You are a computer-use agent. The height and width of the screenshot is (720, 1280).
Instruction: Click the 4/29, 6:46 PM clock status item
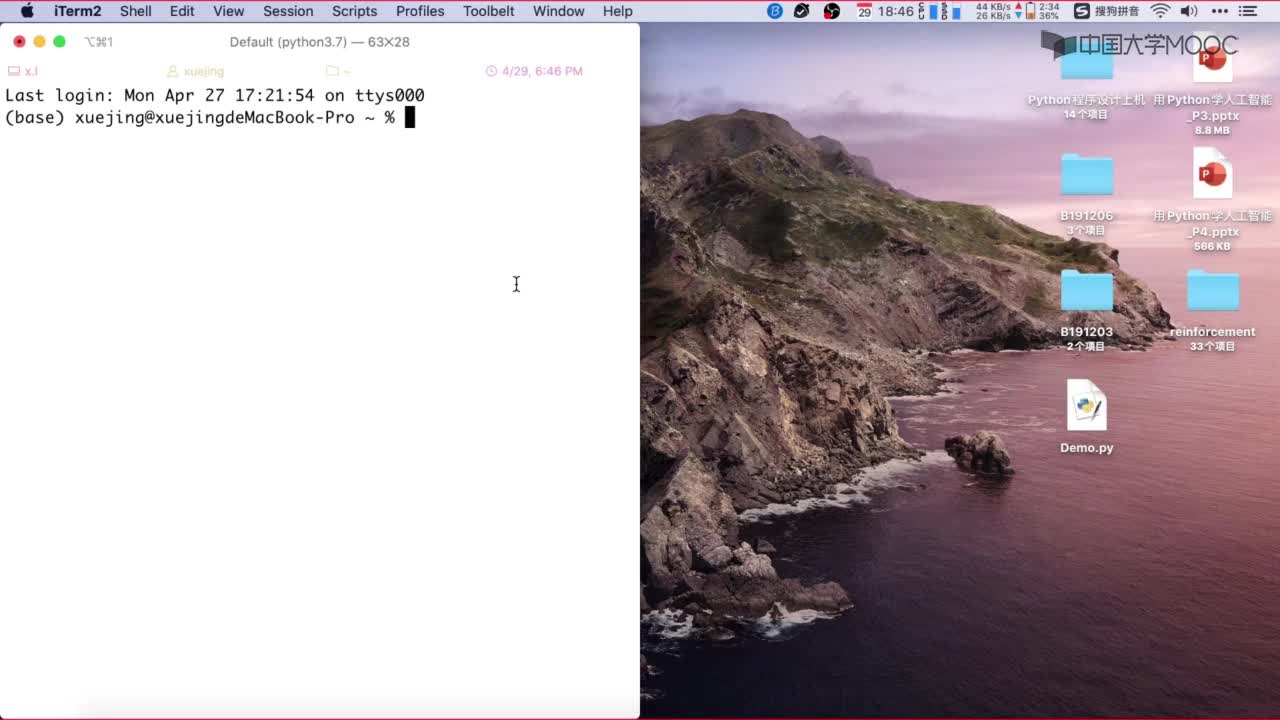tap(534, 71)
